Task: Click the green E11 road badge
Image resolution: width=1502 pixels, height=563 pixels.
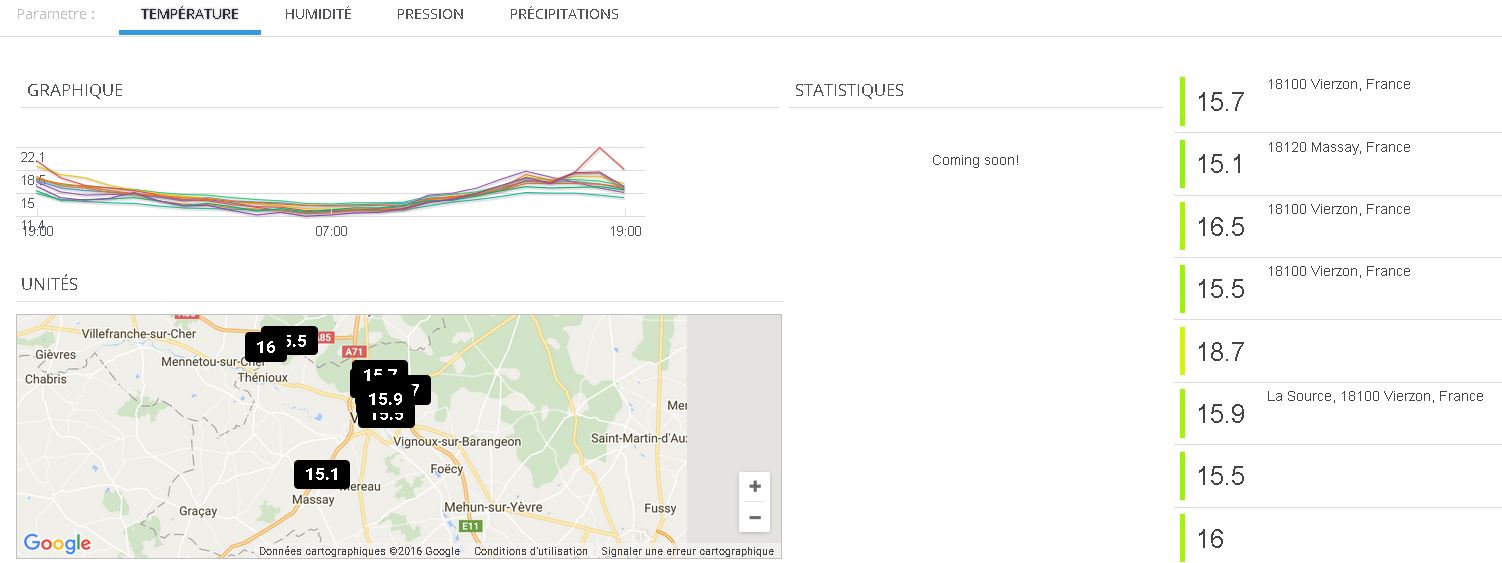Action: (x=470, y=526)
